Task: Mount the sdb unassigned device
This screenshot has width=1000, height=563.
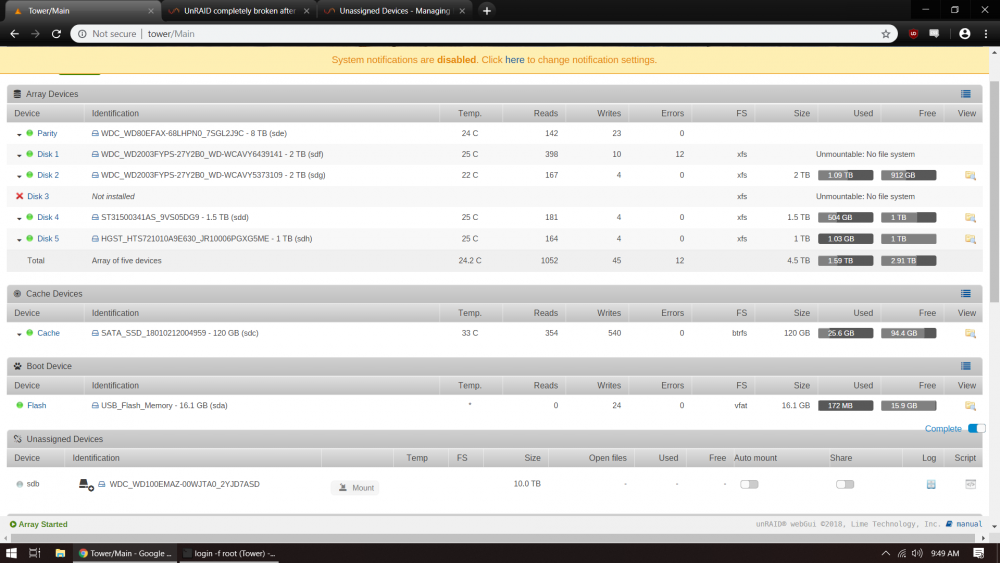Action: pyautogui.click(x=355, y=488)
